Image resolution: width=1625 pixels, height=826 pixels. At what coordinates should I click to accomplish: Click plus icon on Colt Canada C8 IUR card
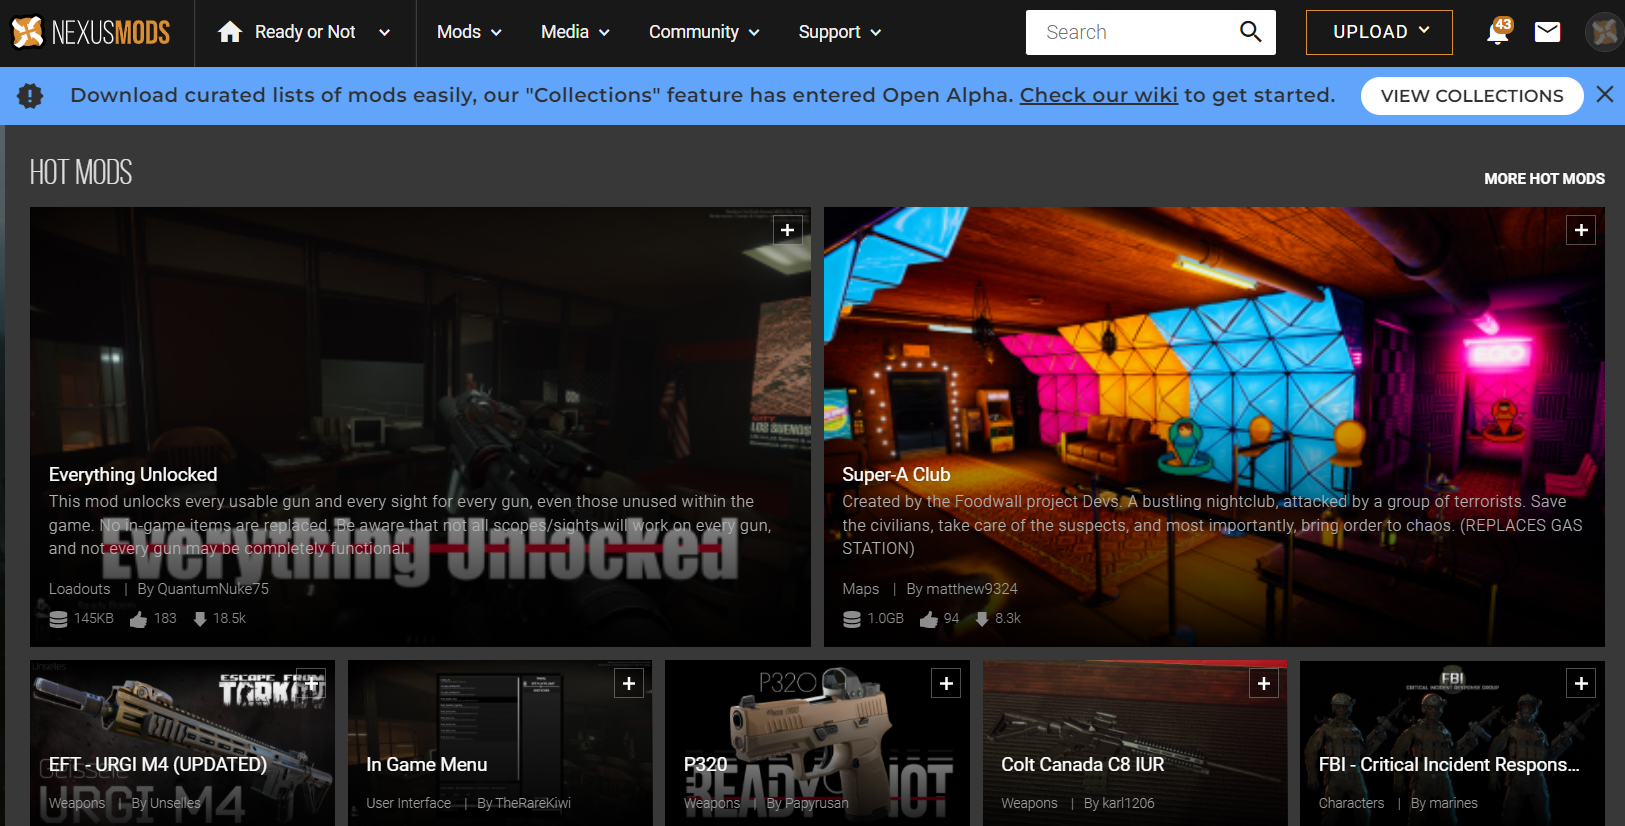click(x=1264, y=683)
